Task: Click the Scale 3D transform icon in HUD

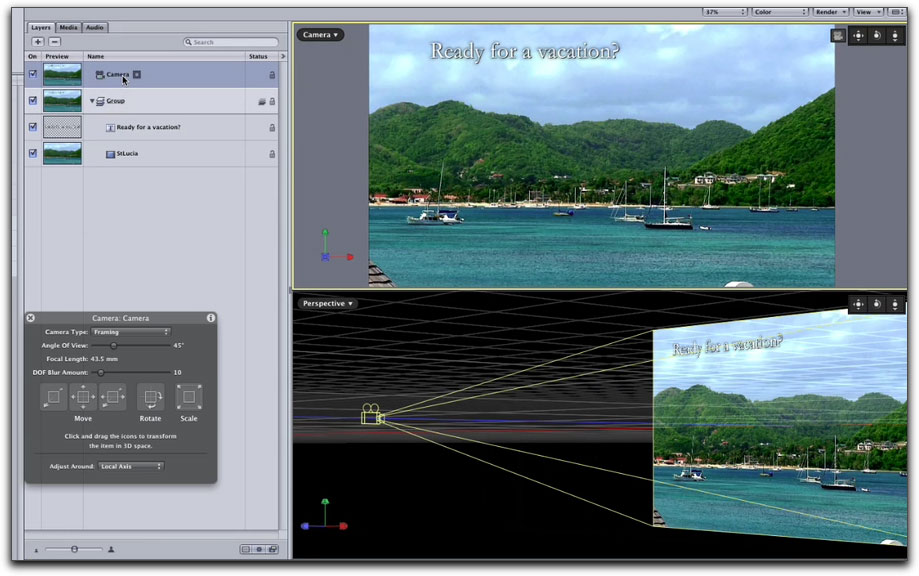Action: click(189, 397)
